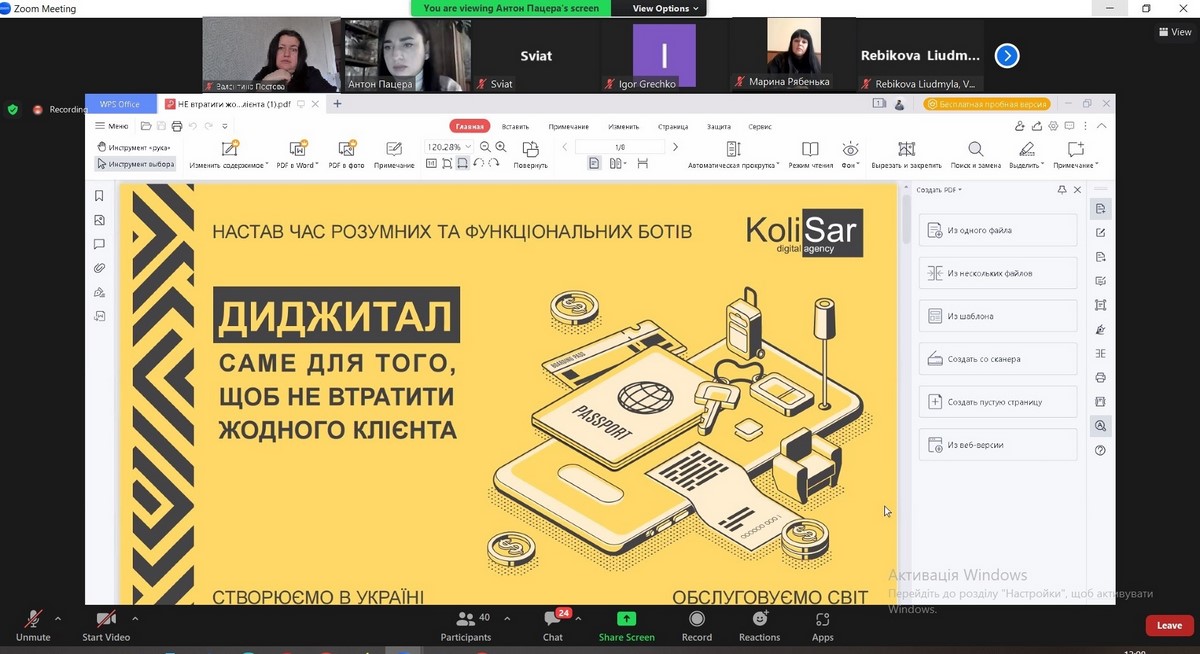Click the Вырезать и закрепить crop icon
This screenshot has width=1200, height=654.
pyautogui.click(x=906, y=149)
